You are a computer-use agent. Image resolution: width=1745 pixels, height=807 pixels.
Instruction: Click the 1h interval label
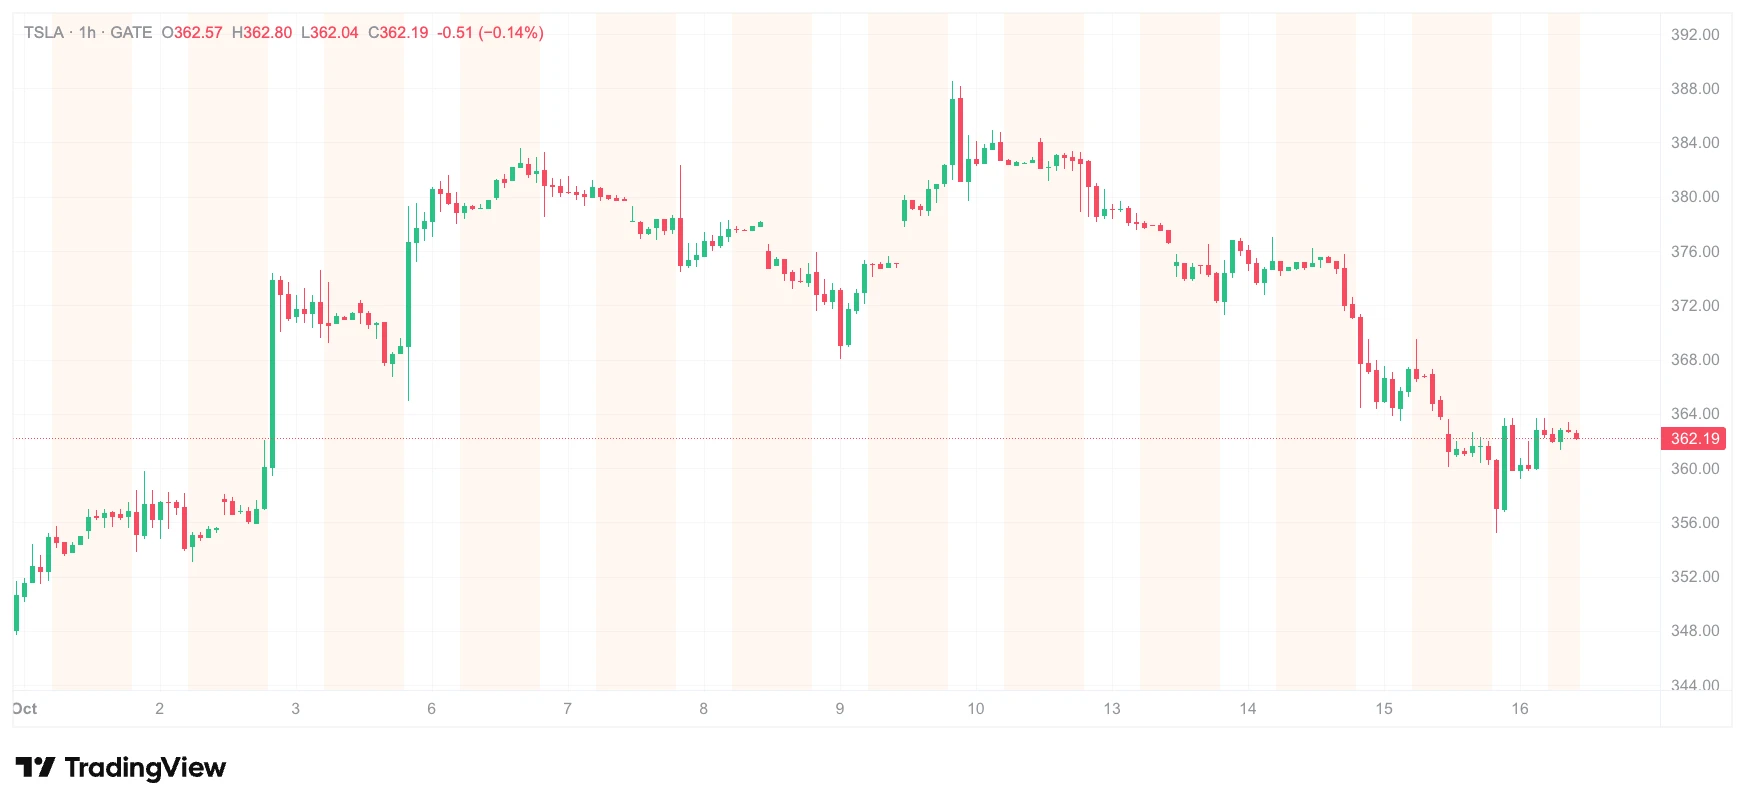(88, 32)
